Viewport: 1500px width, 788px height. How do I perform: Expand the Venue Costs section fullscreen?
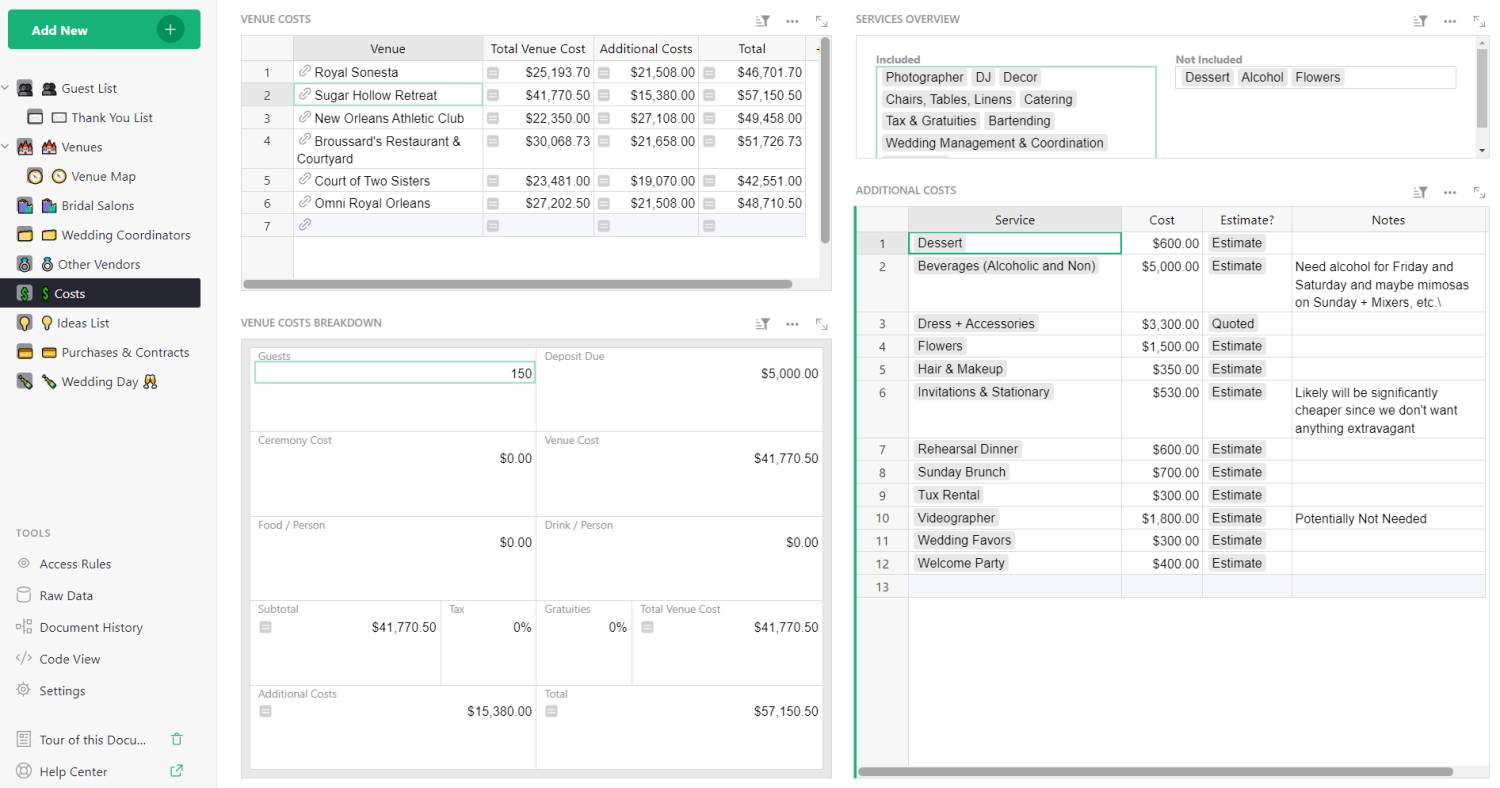point(821,20)
